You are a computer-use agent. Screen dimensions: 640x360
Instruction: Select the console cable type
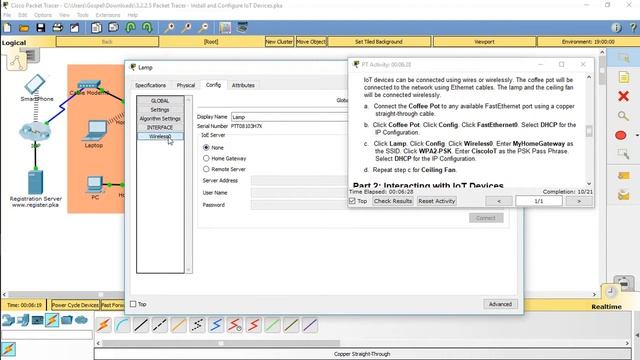point(122,325)
